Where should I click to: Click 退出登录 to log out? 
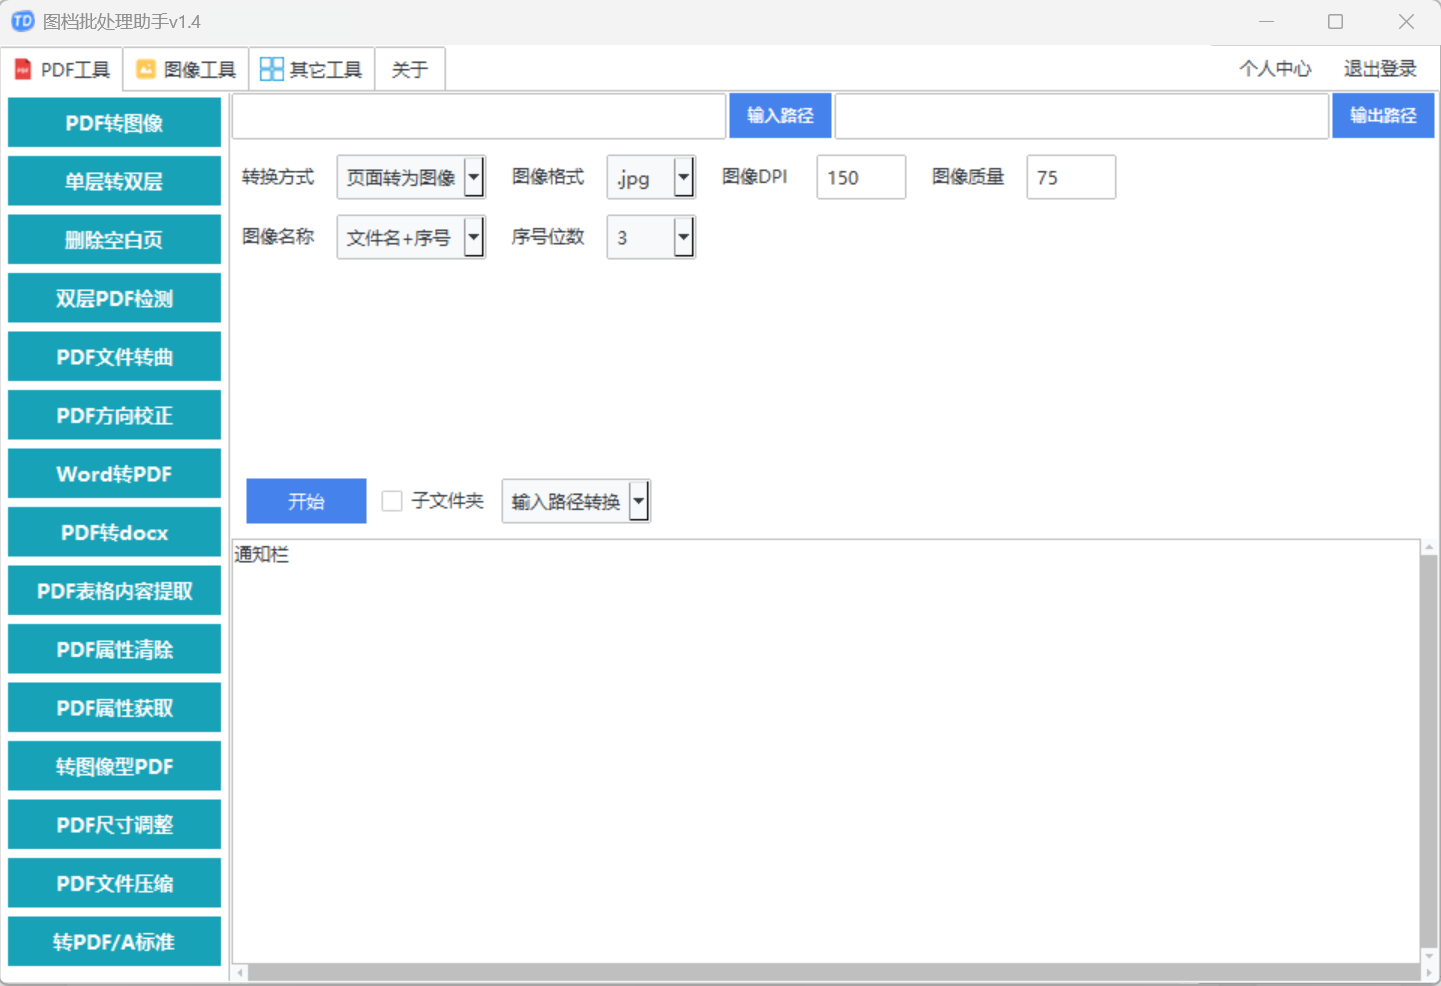[1380, 68]
